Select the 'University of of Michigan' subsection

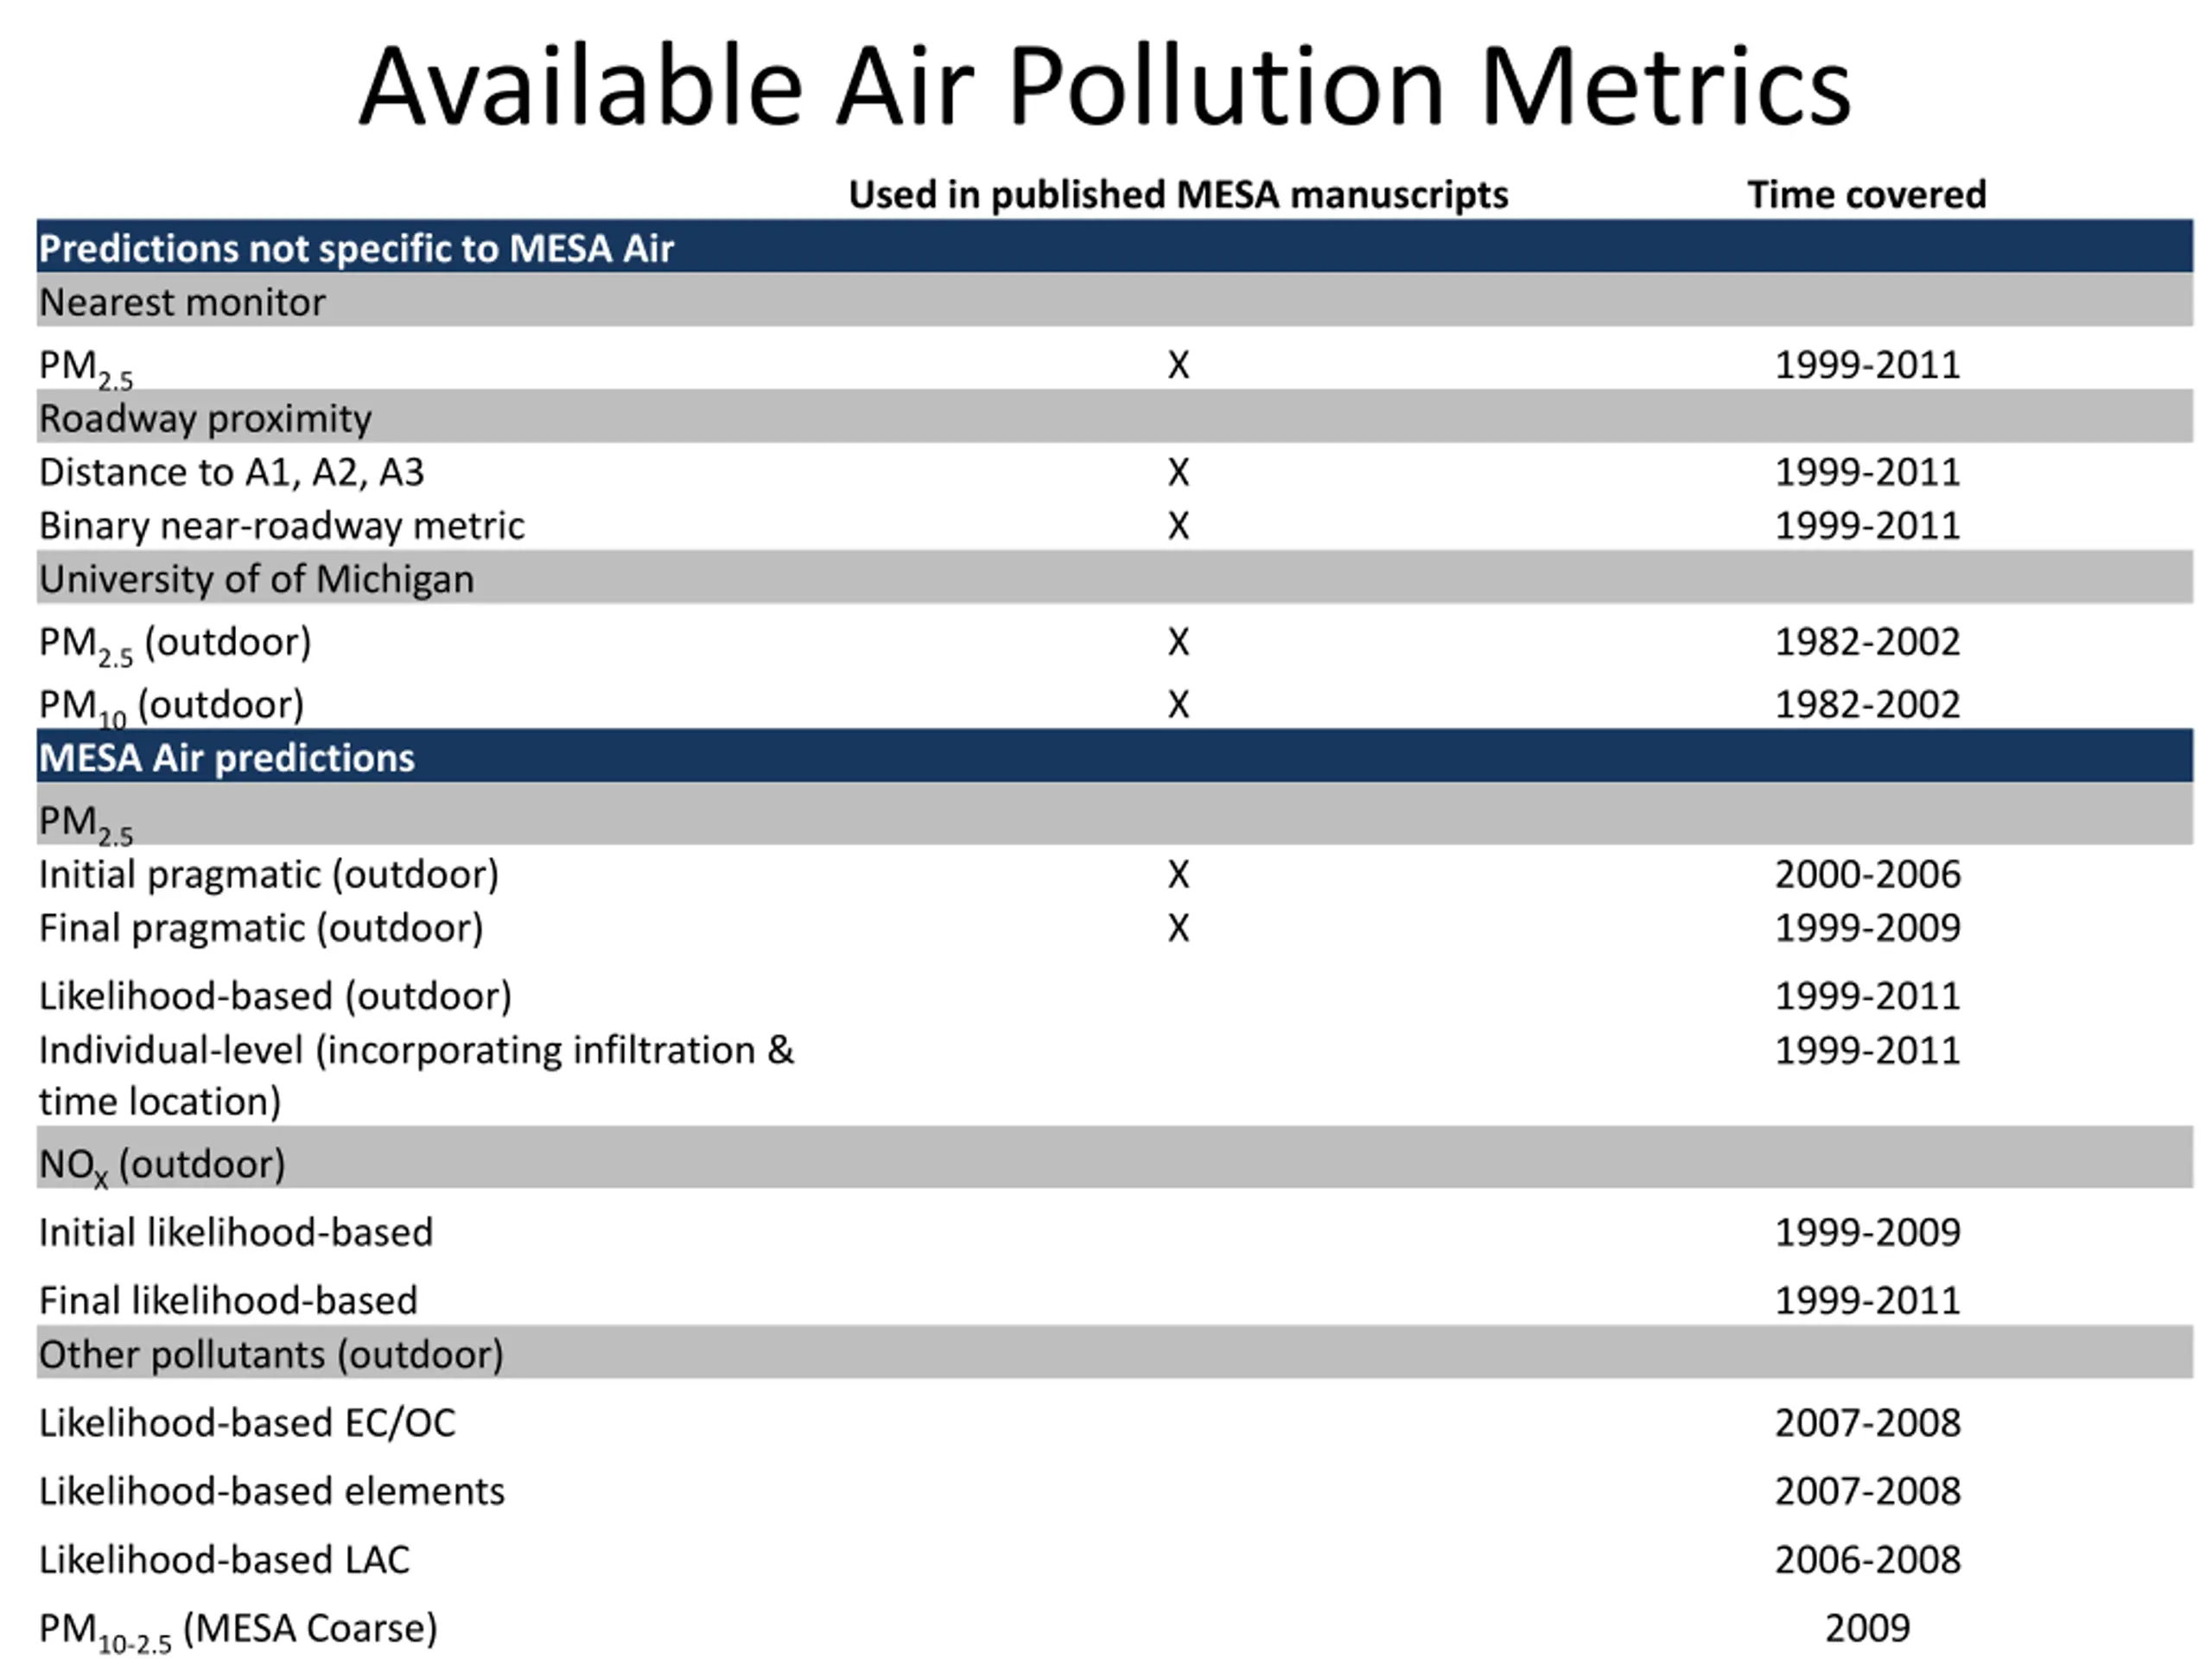point(1115,578)
